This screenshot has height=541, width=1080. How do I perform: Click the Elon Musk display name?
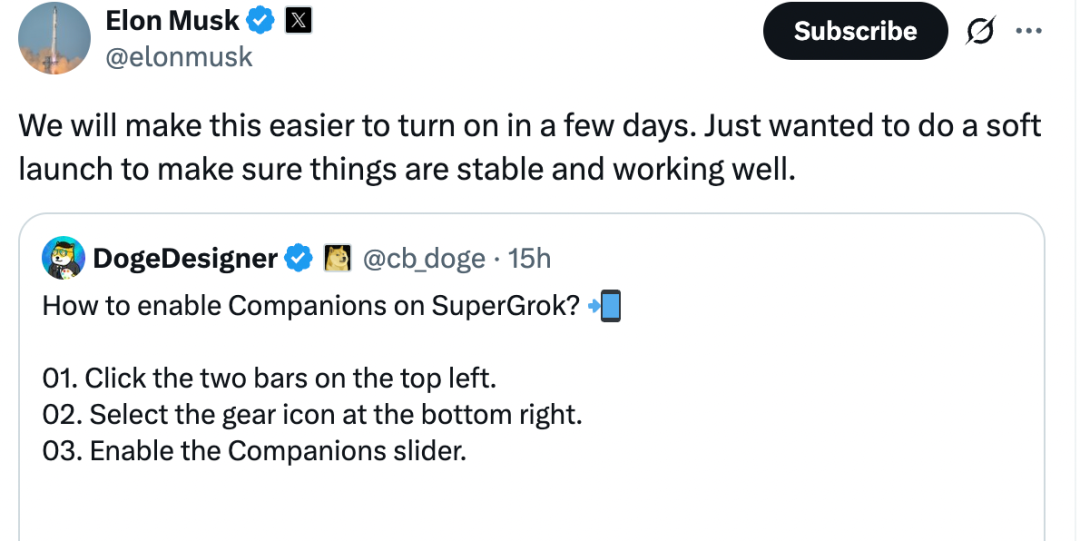coord(172,21)
